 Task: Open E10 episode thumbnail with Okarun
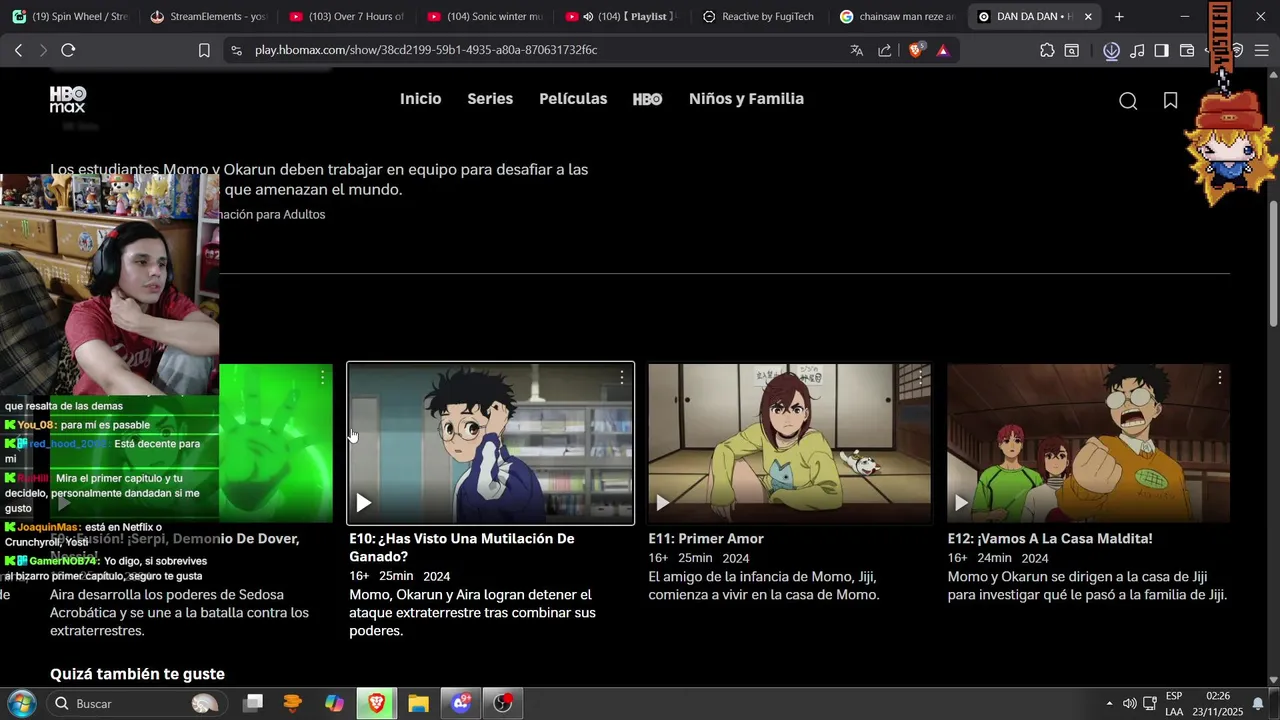pos(490,443)
